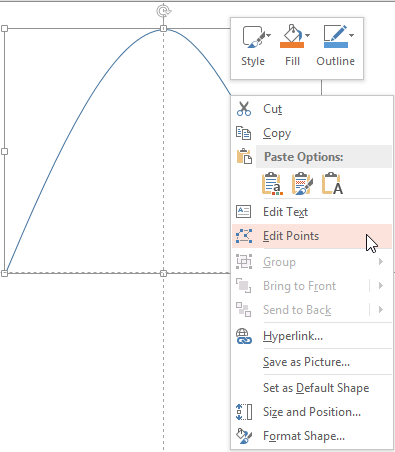Screen dimensions: 395x452
Task: Click the Format Shape icon
Action: 244,436
